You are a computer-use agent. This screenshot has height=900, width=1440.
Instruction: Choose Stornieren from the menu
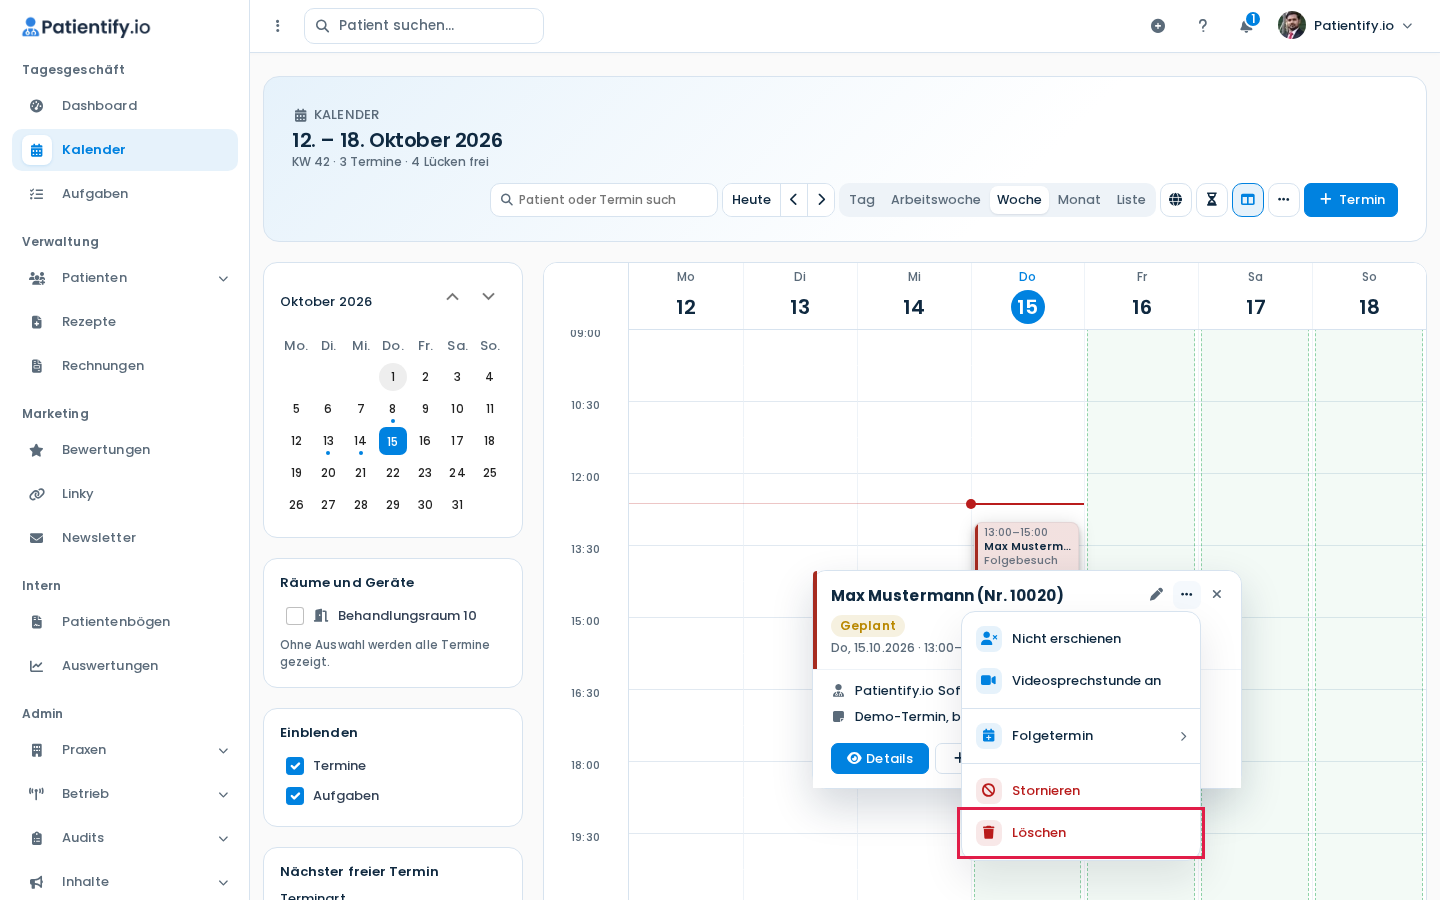1081,791
